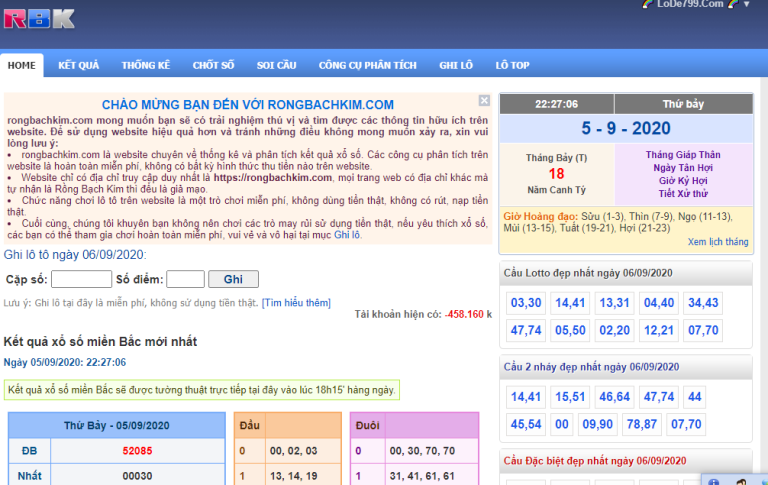The height and width of the screenshot is (485, 768).
Task: Open the Tìm hiểu thêm link
Action: 296,303
